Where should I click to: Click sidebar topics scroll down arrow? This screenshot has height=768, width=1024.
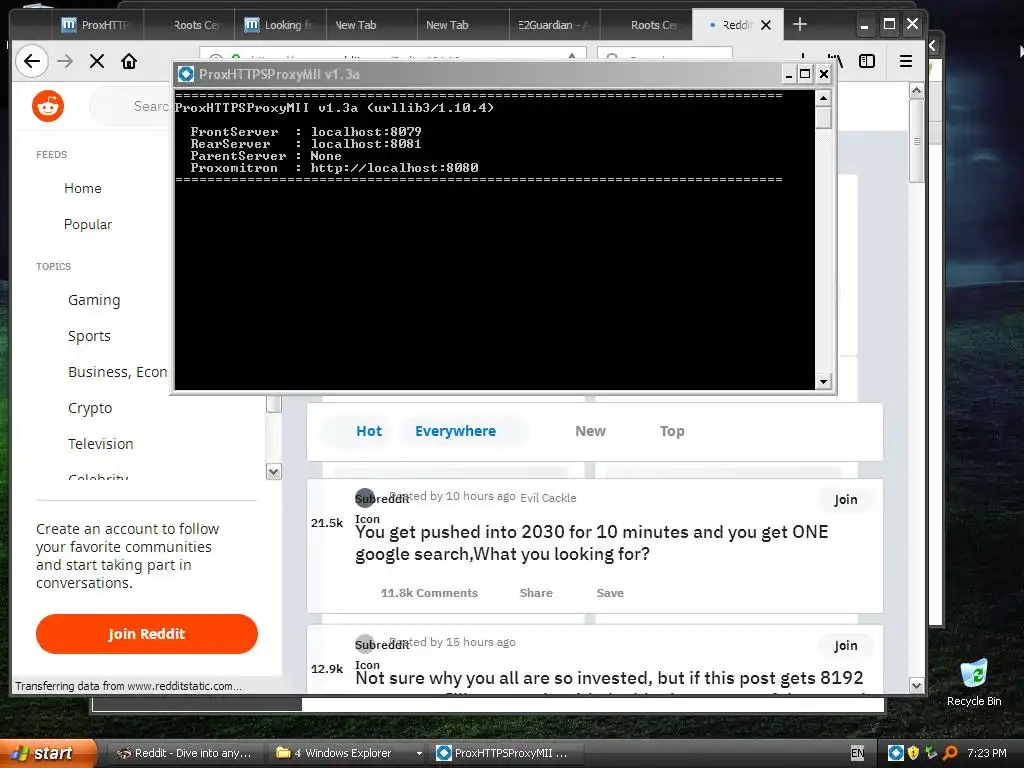pos(274,471)
